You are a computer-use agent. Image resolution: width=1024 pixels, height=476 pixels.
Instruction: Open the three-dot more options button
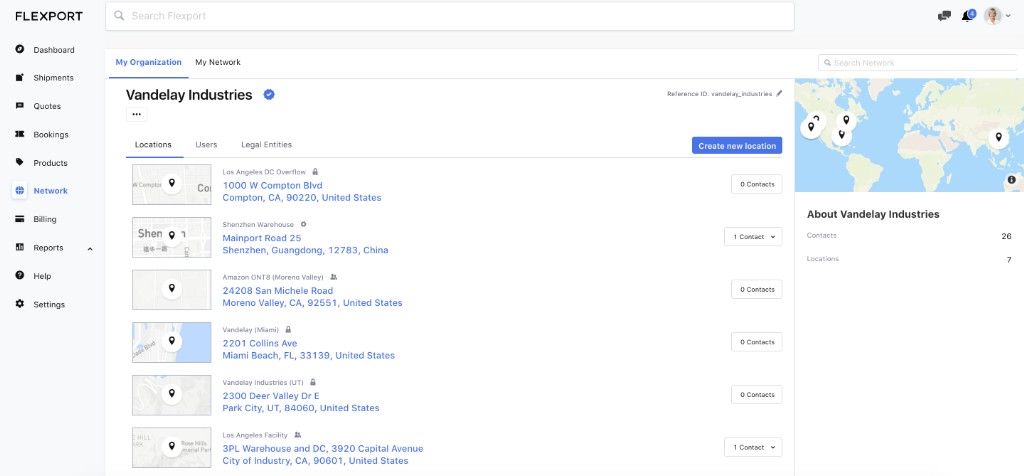coord(136,114)
